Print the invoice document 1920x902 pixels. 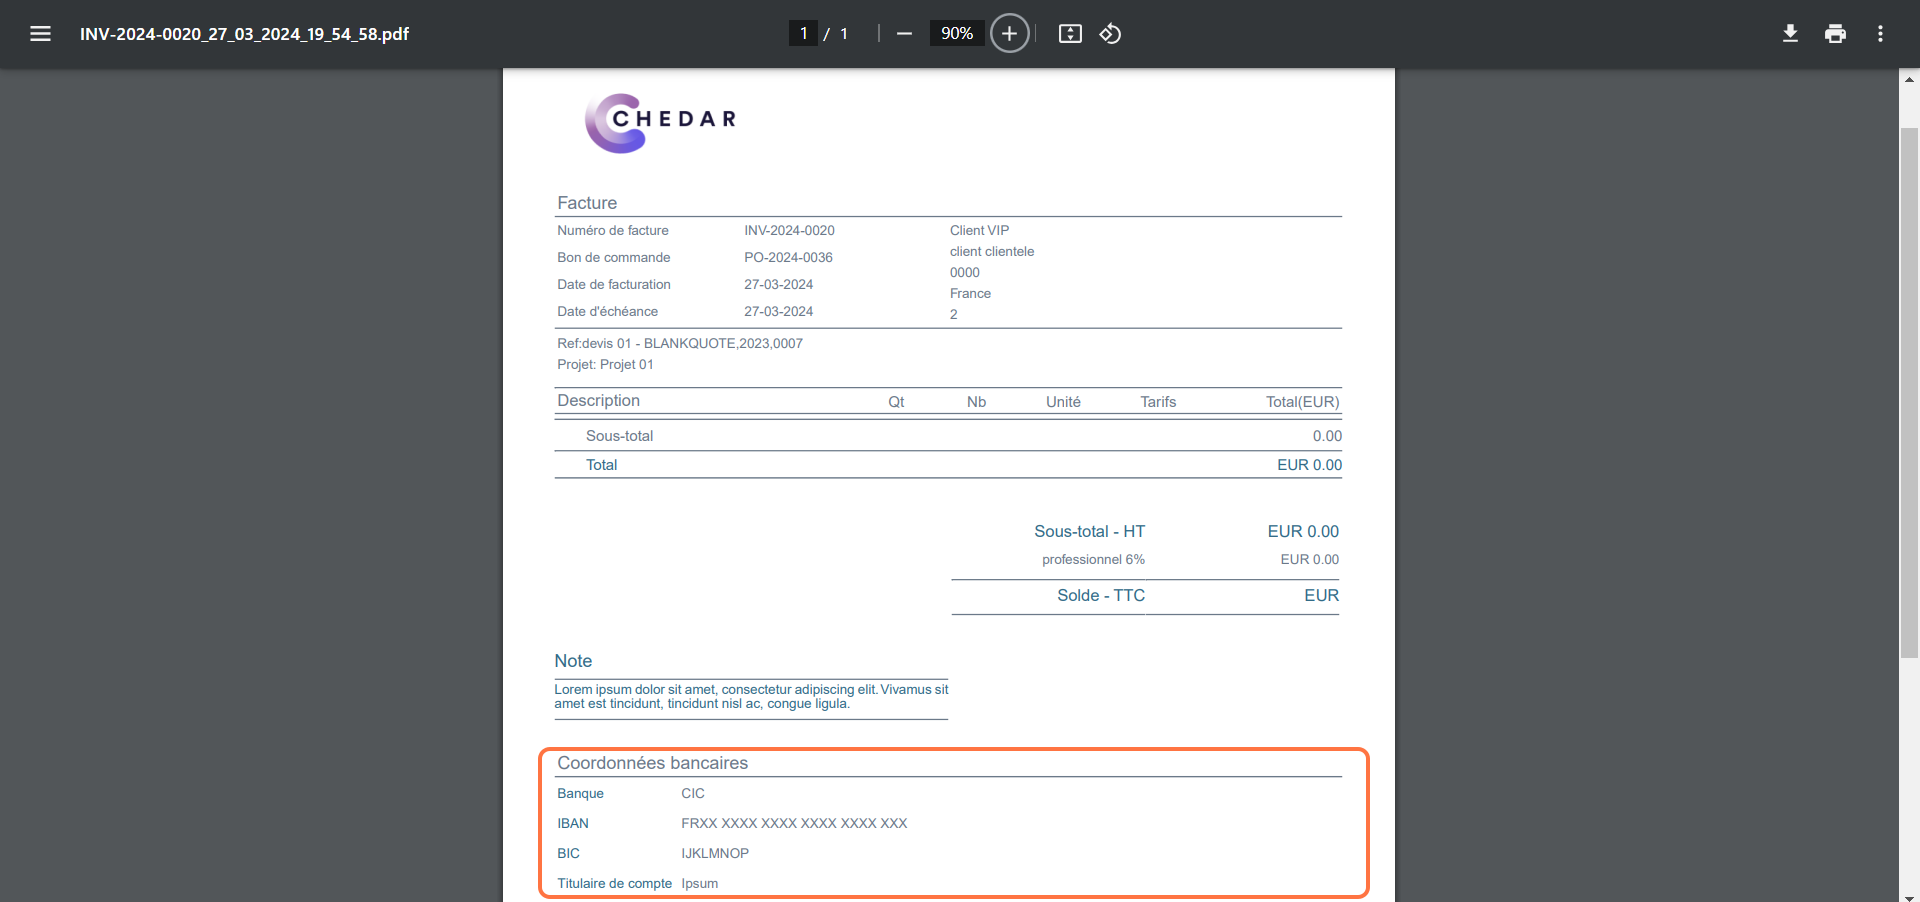pos(1835,34)
